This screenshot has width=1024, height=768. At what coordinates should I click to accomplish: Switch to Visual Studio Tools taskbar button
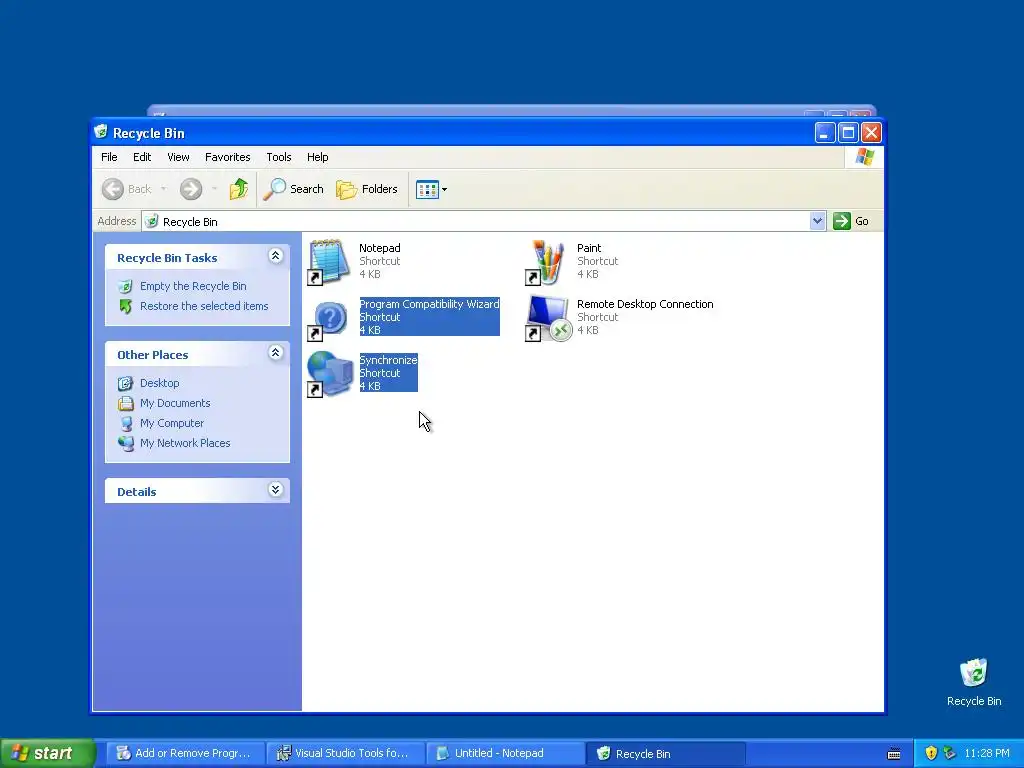pyautogui.click(x=345, y=754)
